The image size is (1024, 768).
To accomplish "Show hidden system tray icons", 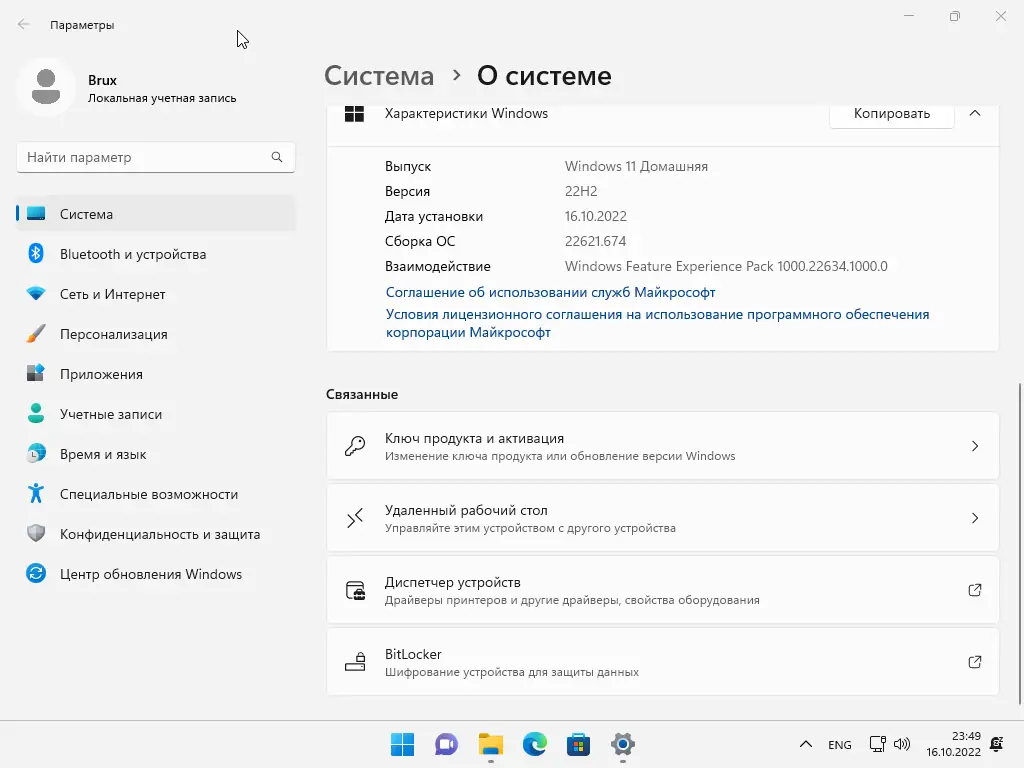I will (x=805, y=745).
